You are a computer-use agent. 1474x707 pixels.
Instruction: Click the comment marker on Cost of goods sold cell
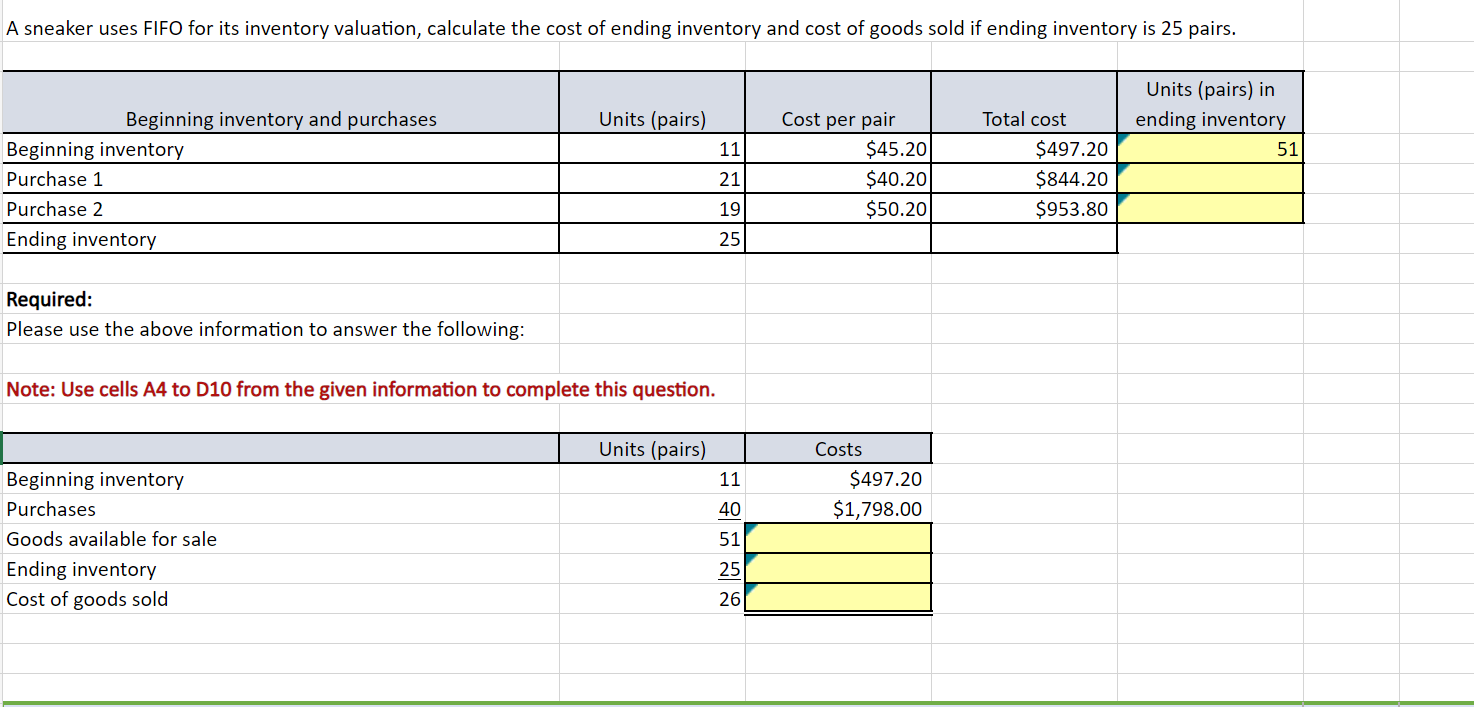(749, 592)
